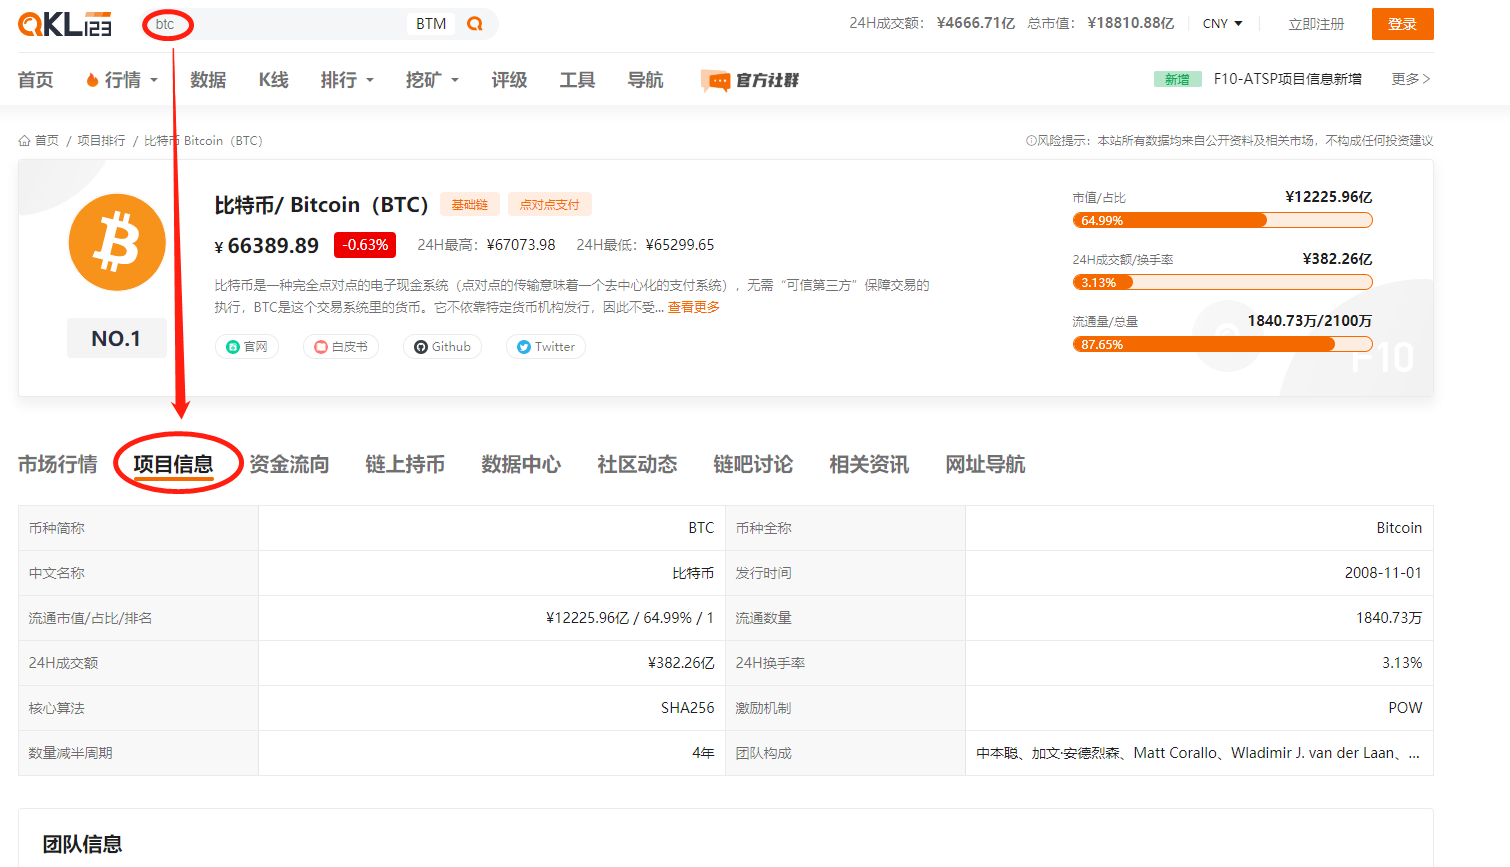Open the 工具 nav item
Viewport: 1510px width, 867px height.
577,80
